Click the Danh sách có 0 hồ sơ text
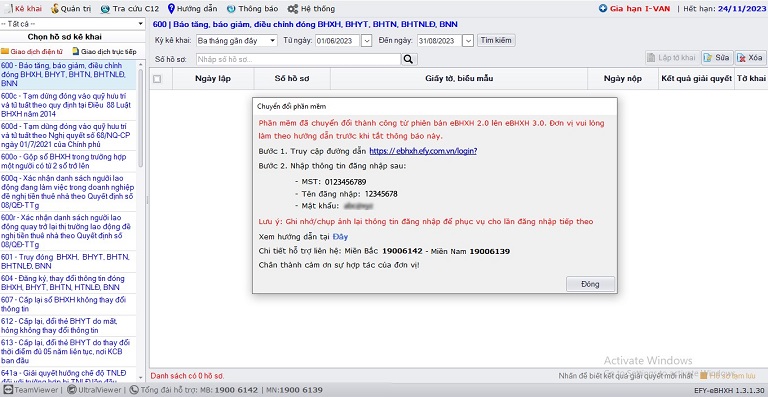 tap(187, 376)
